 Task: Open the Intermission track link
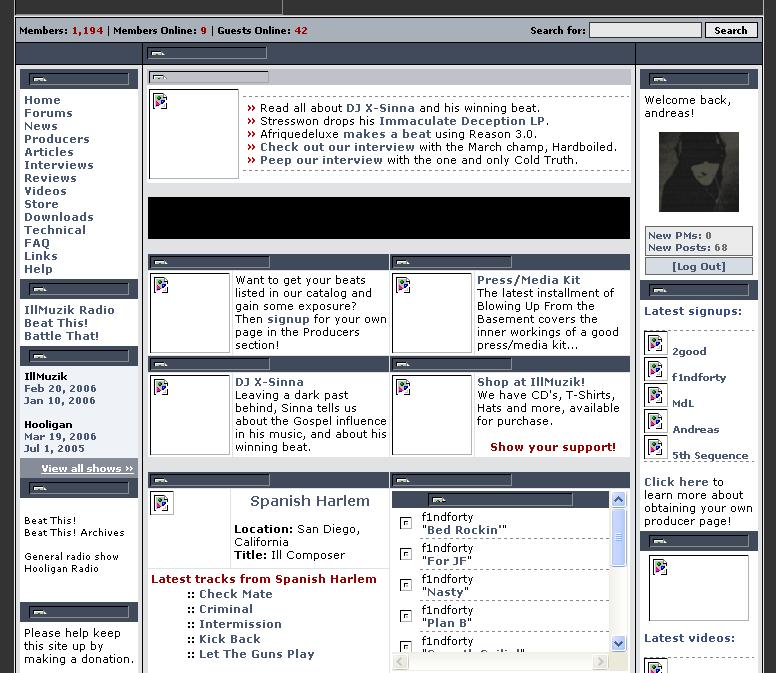click(x=240, y=624)
